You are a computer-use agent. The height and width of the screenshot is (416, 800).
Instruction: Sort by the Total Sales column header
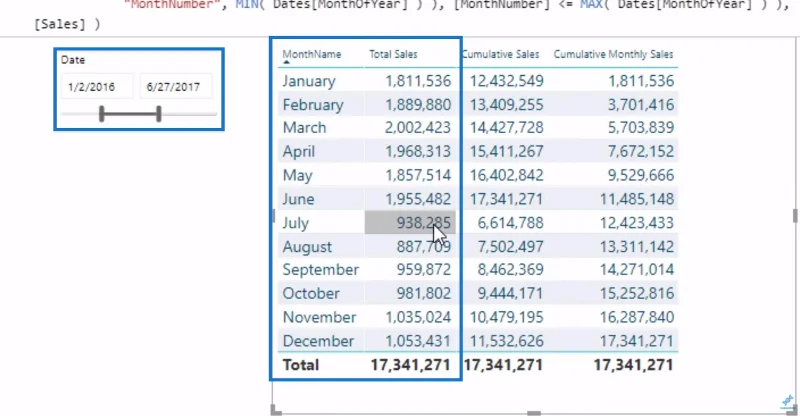pos(393,54)
